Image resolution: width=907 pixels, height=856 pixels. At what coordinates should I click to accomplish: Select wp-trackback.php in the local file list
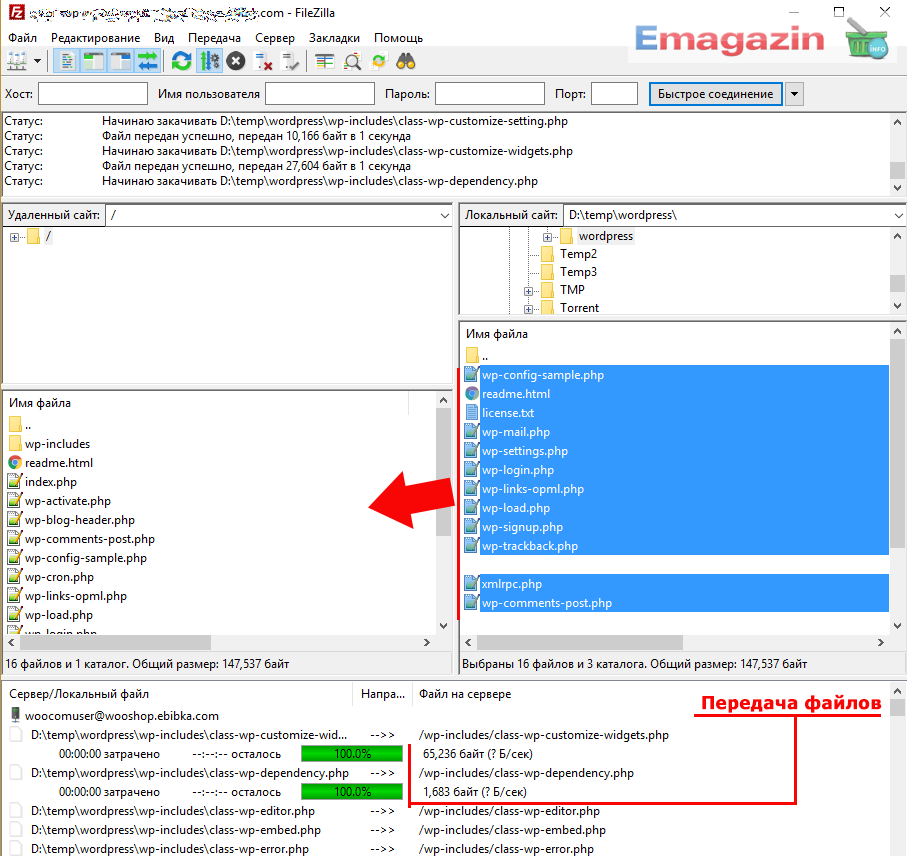pos(677,545)
